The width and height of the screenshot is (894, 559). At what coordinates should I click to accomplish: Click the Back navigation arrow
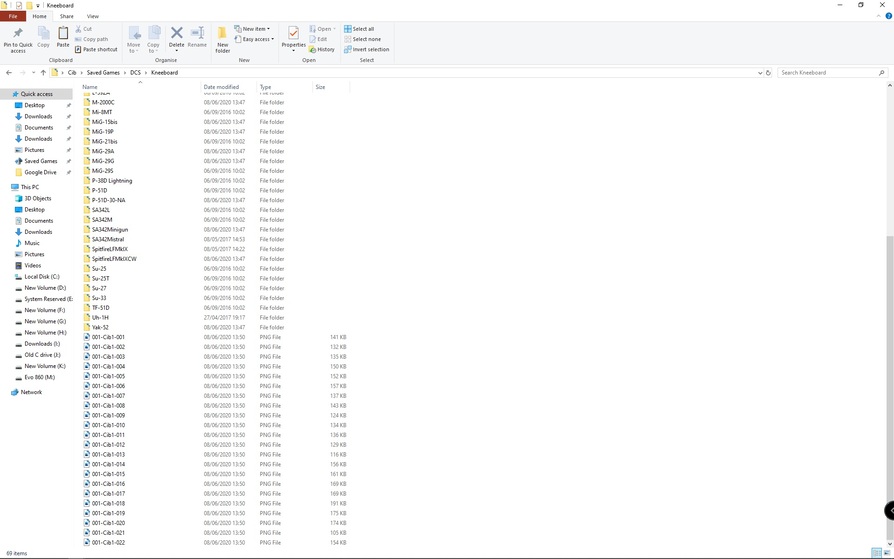[9, 72]
